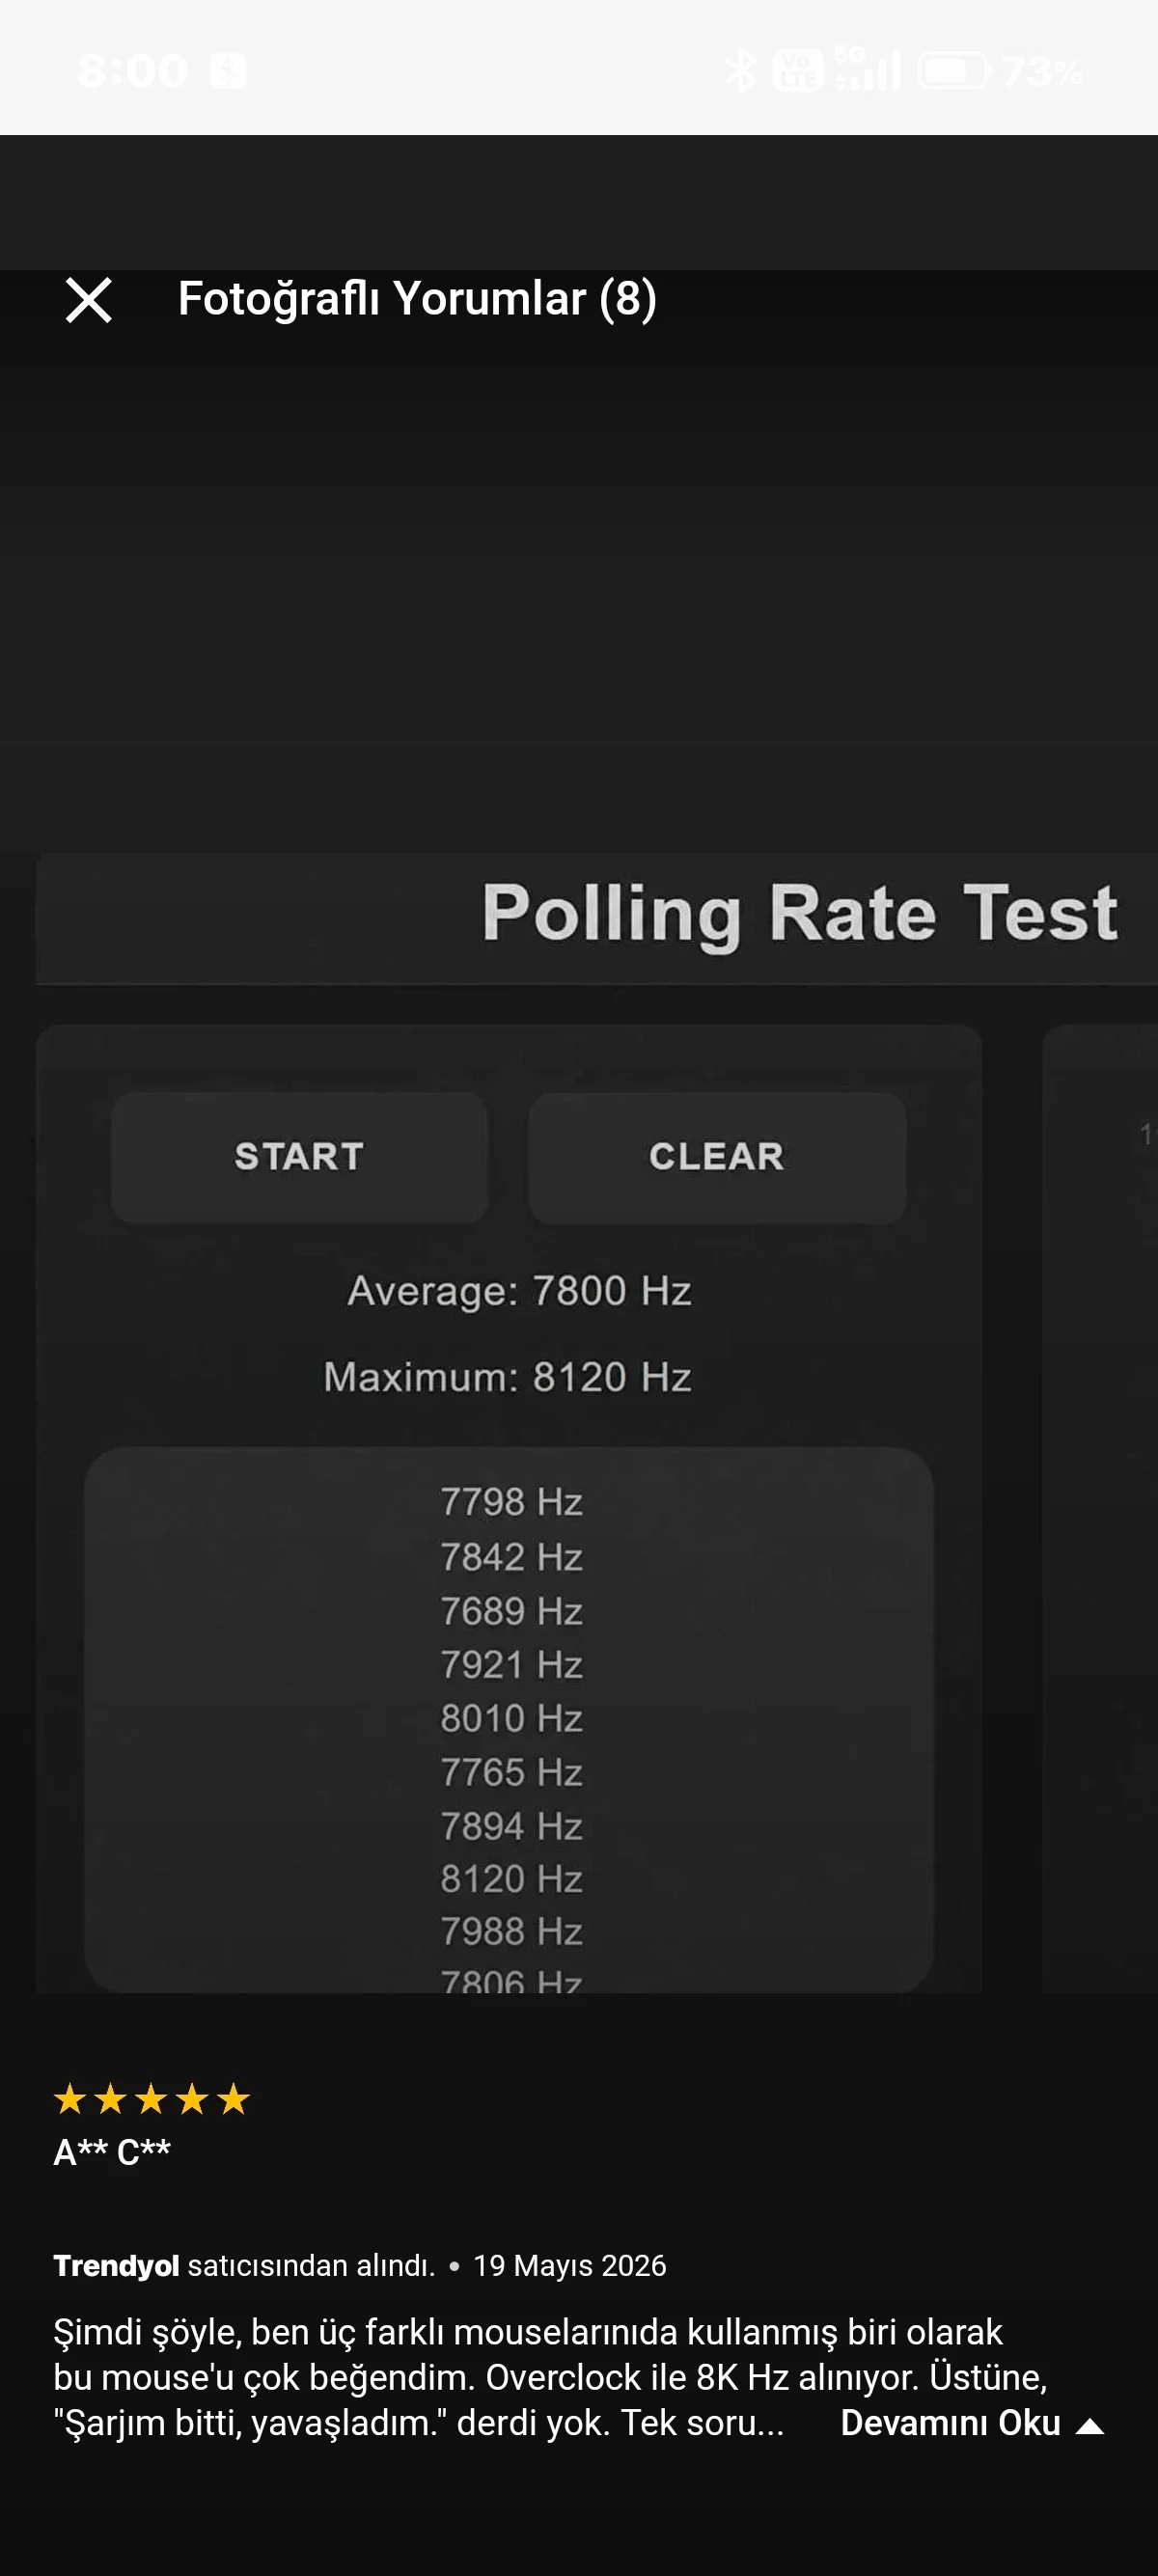Tap the battery indicator icon

click(954, 71)
